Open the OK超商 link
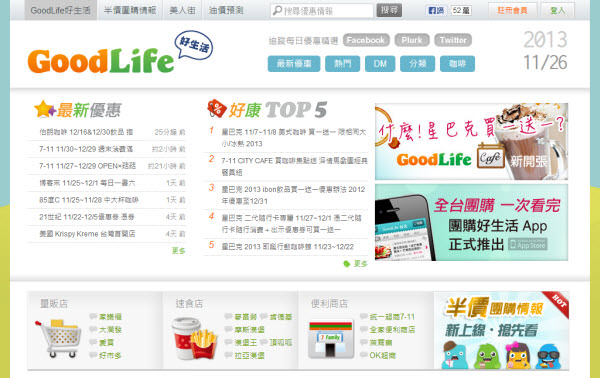This screenshot has height=378, width=600. pyautogui.click(x=383, y=355)
